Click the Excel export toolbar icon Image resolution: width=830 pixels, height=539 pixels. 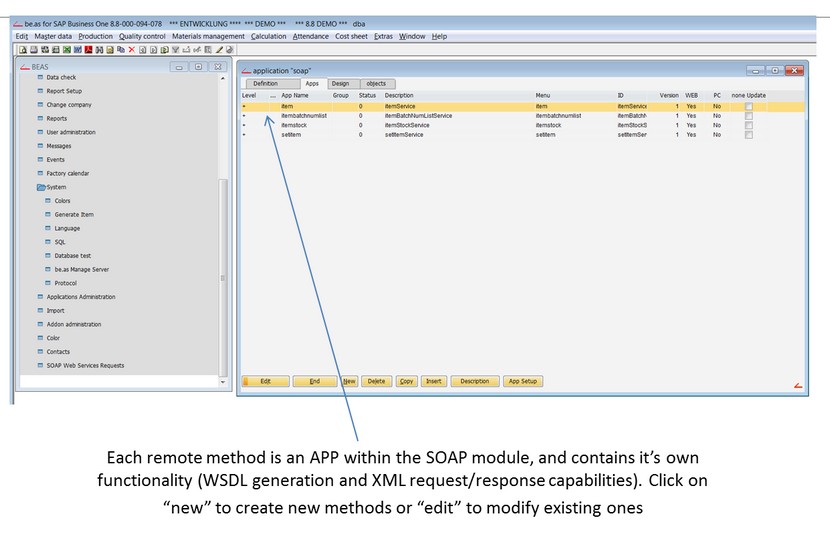pyautogui.click(x=66, y=49)
